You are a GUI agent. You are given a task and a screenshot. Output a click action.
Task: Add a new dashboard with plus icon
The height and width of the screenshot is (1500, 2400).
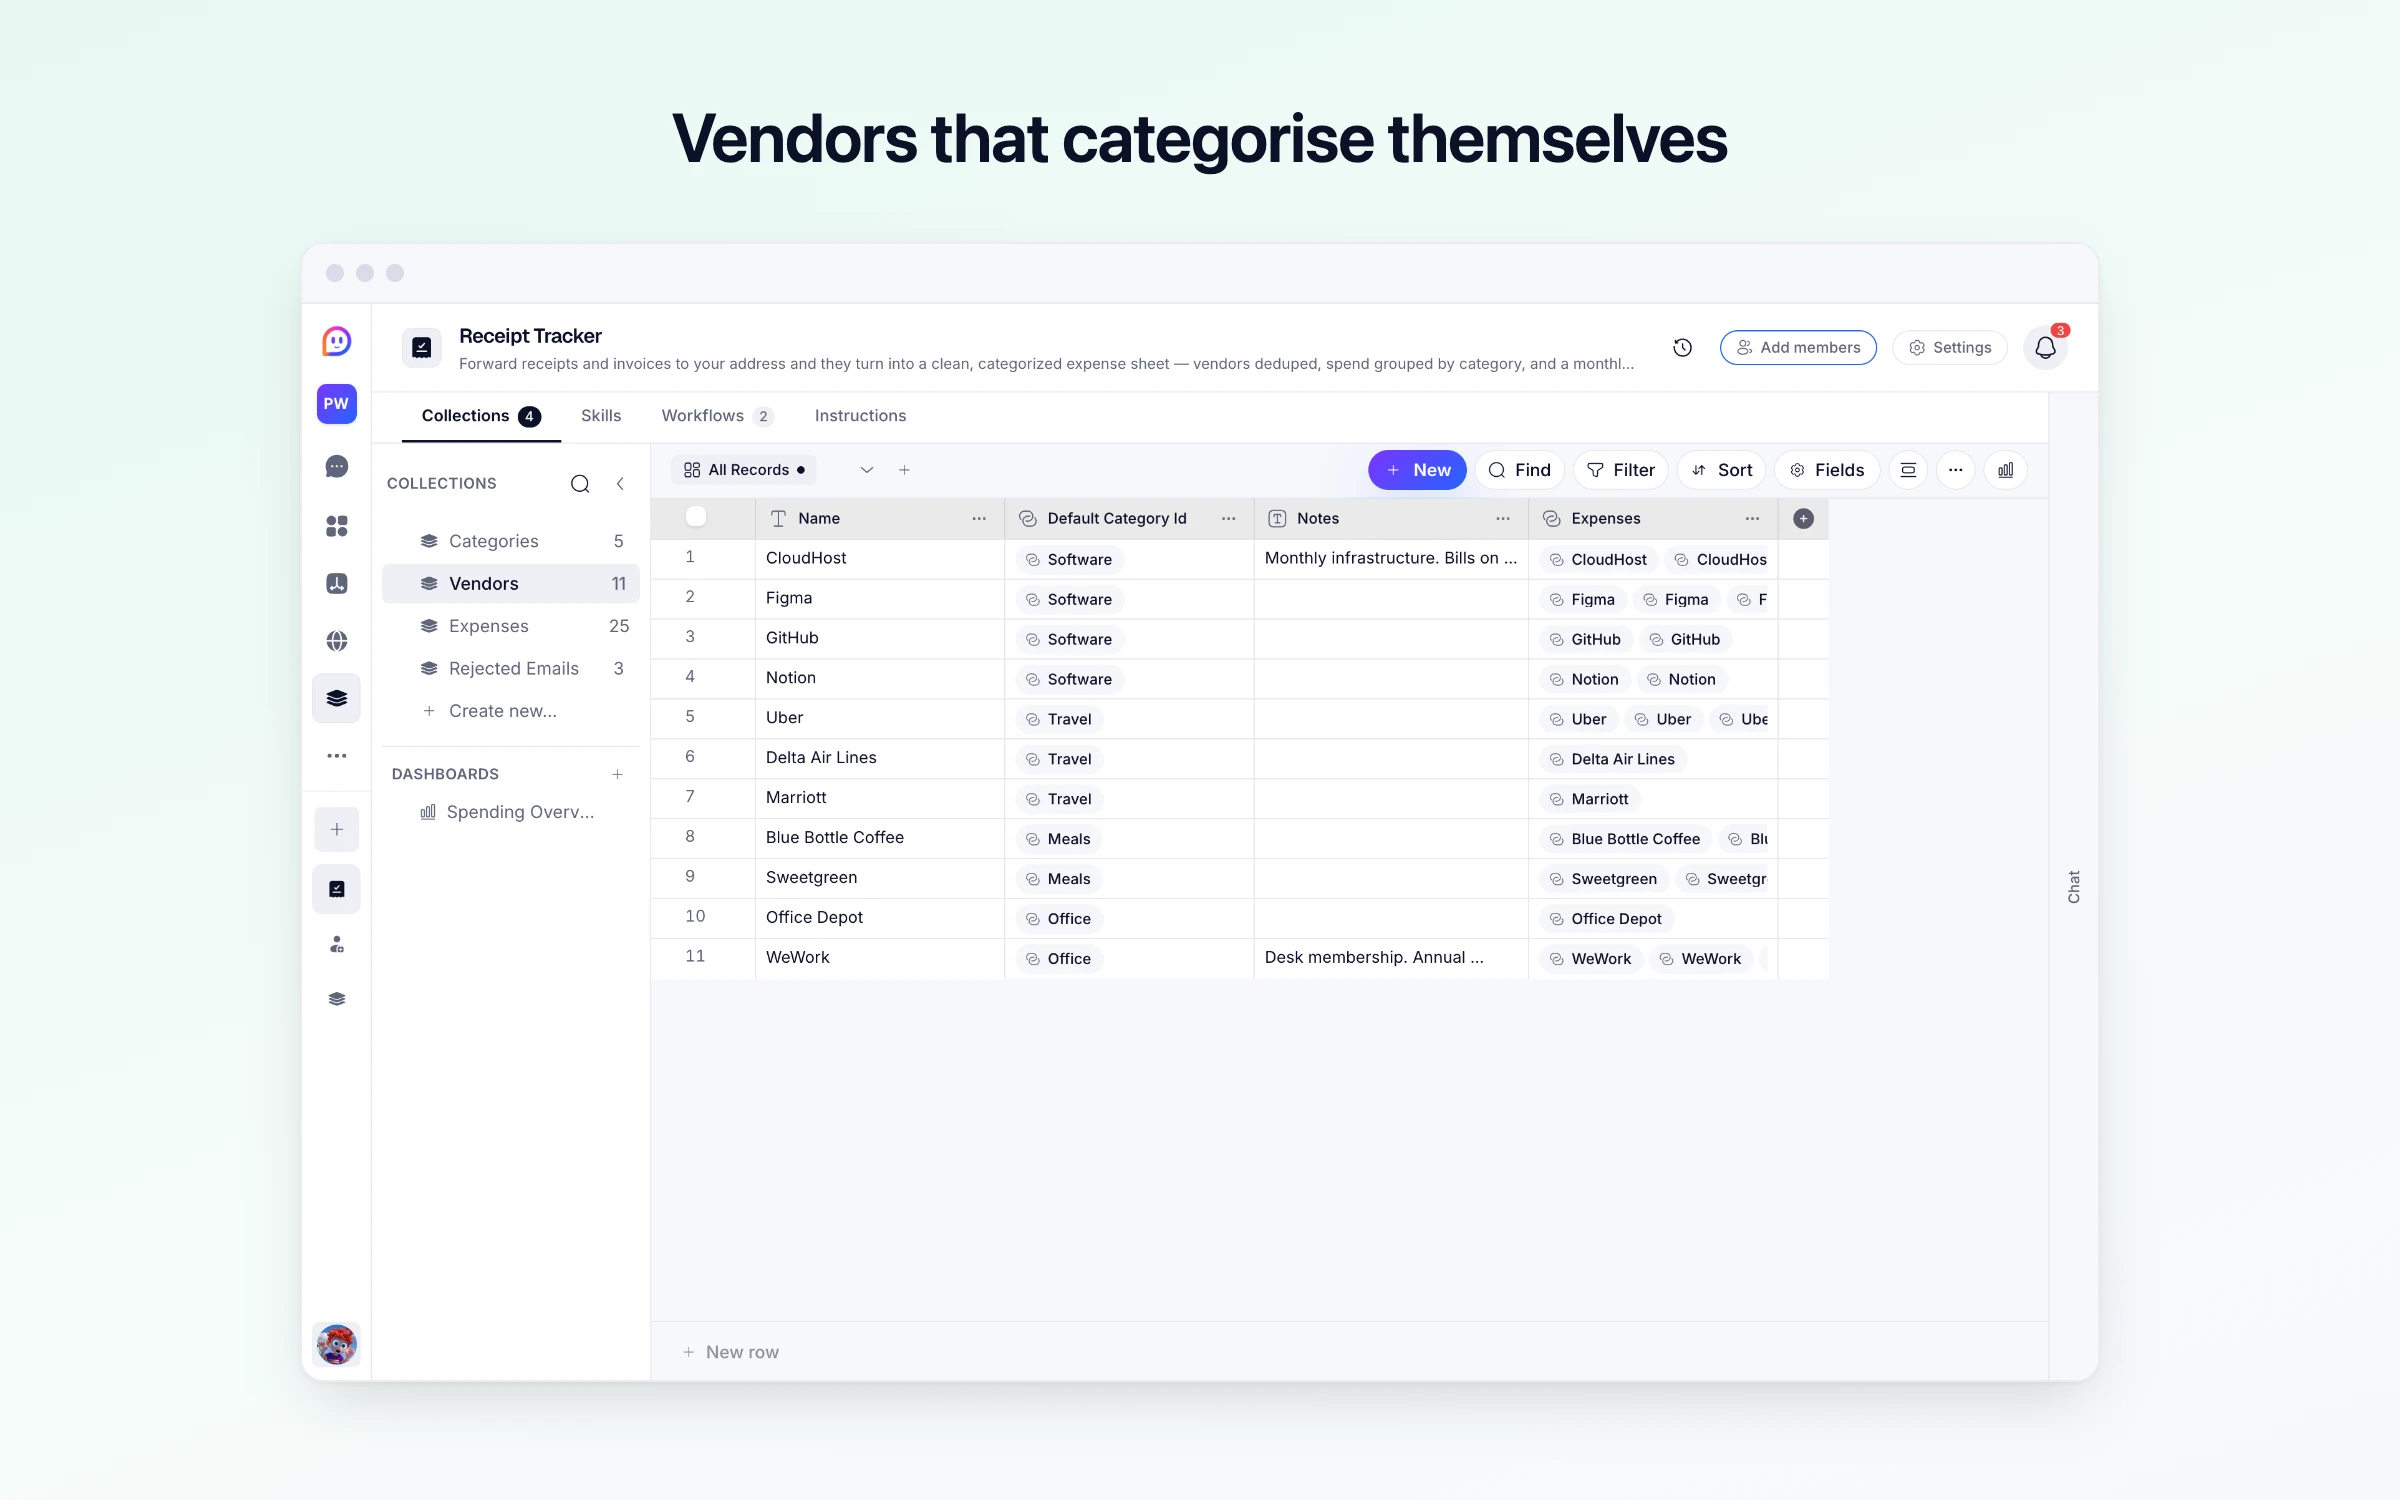[x=618, y=774]
